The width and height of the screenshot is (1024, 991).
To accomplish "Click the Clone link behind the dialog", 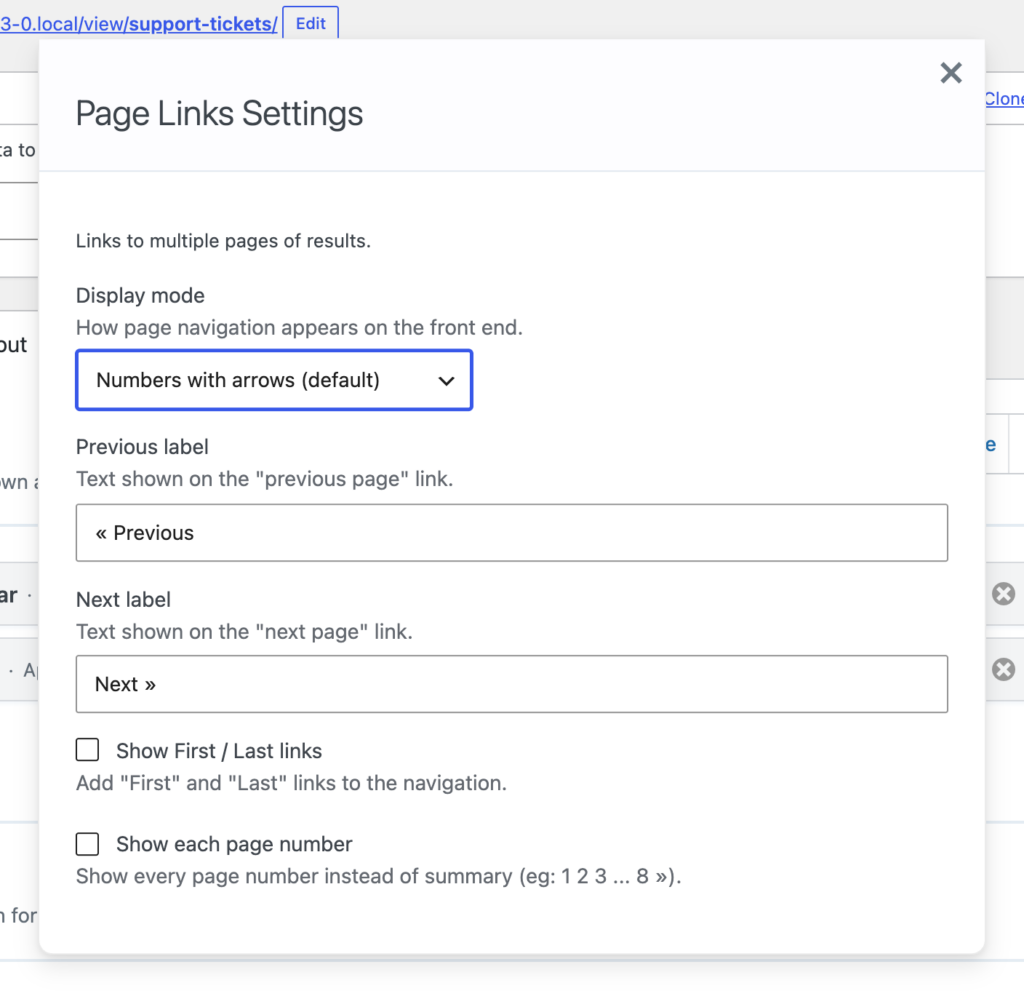I will pyautogui.click(x=1004, y=99).
